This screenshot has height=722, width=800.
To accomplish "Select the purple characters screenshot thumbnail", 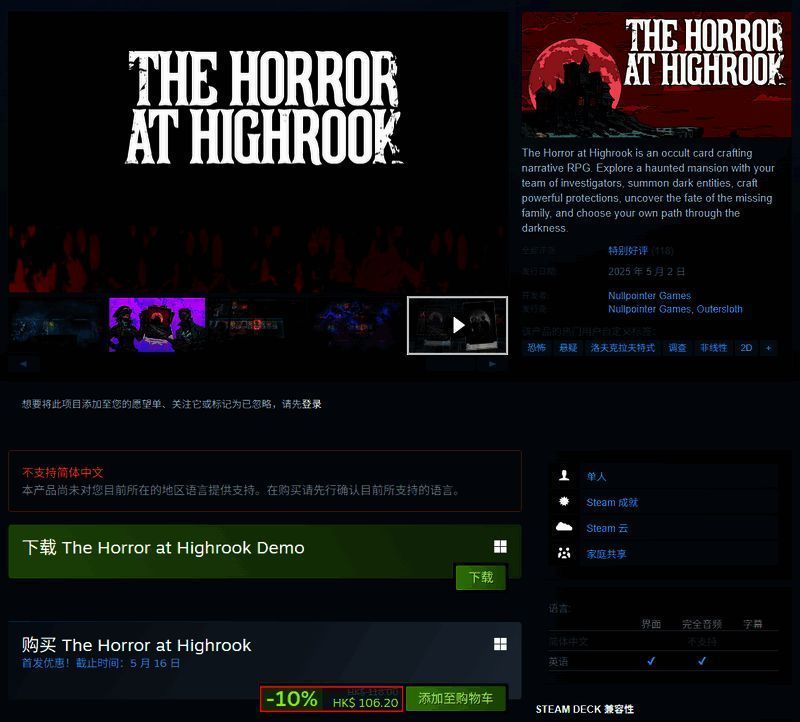I will (157, 325).
